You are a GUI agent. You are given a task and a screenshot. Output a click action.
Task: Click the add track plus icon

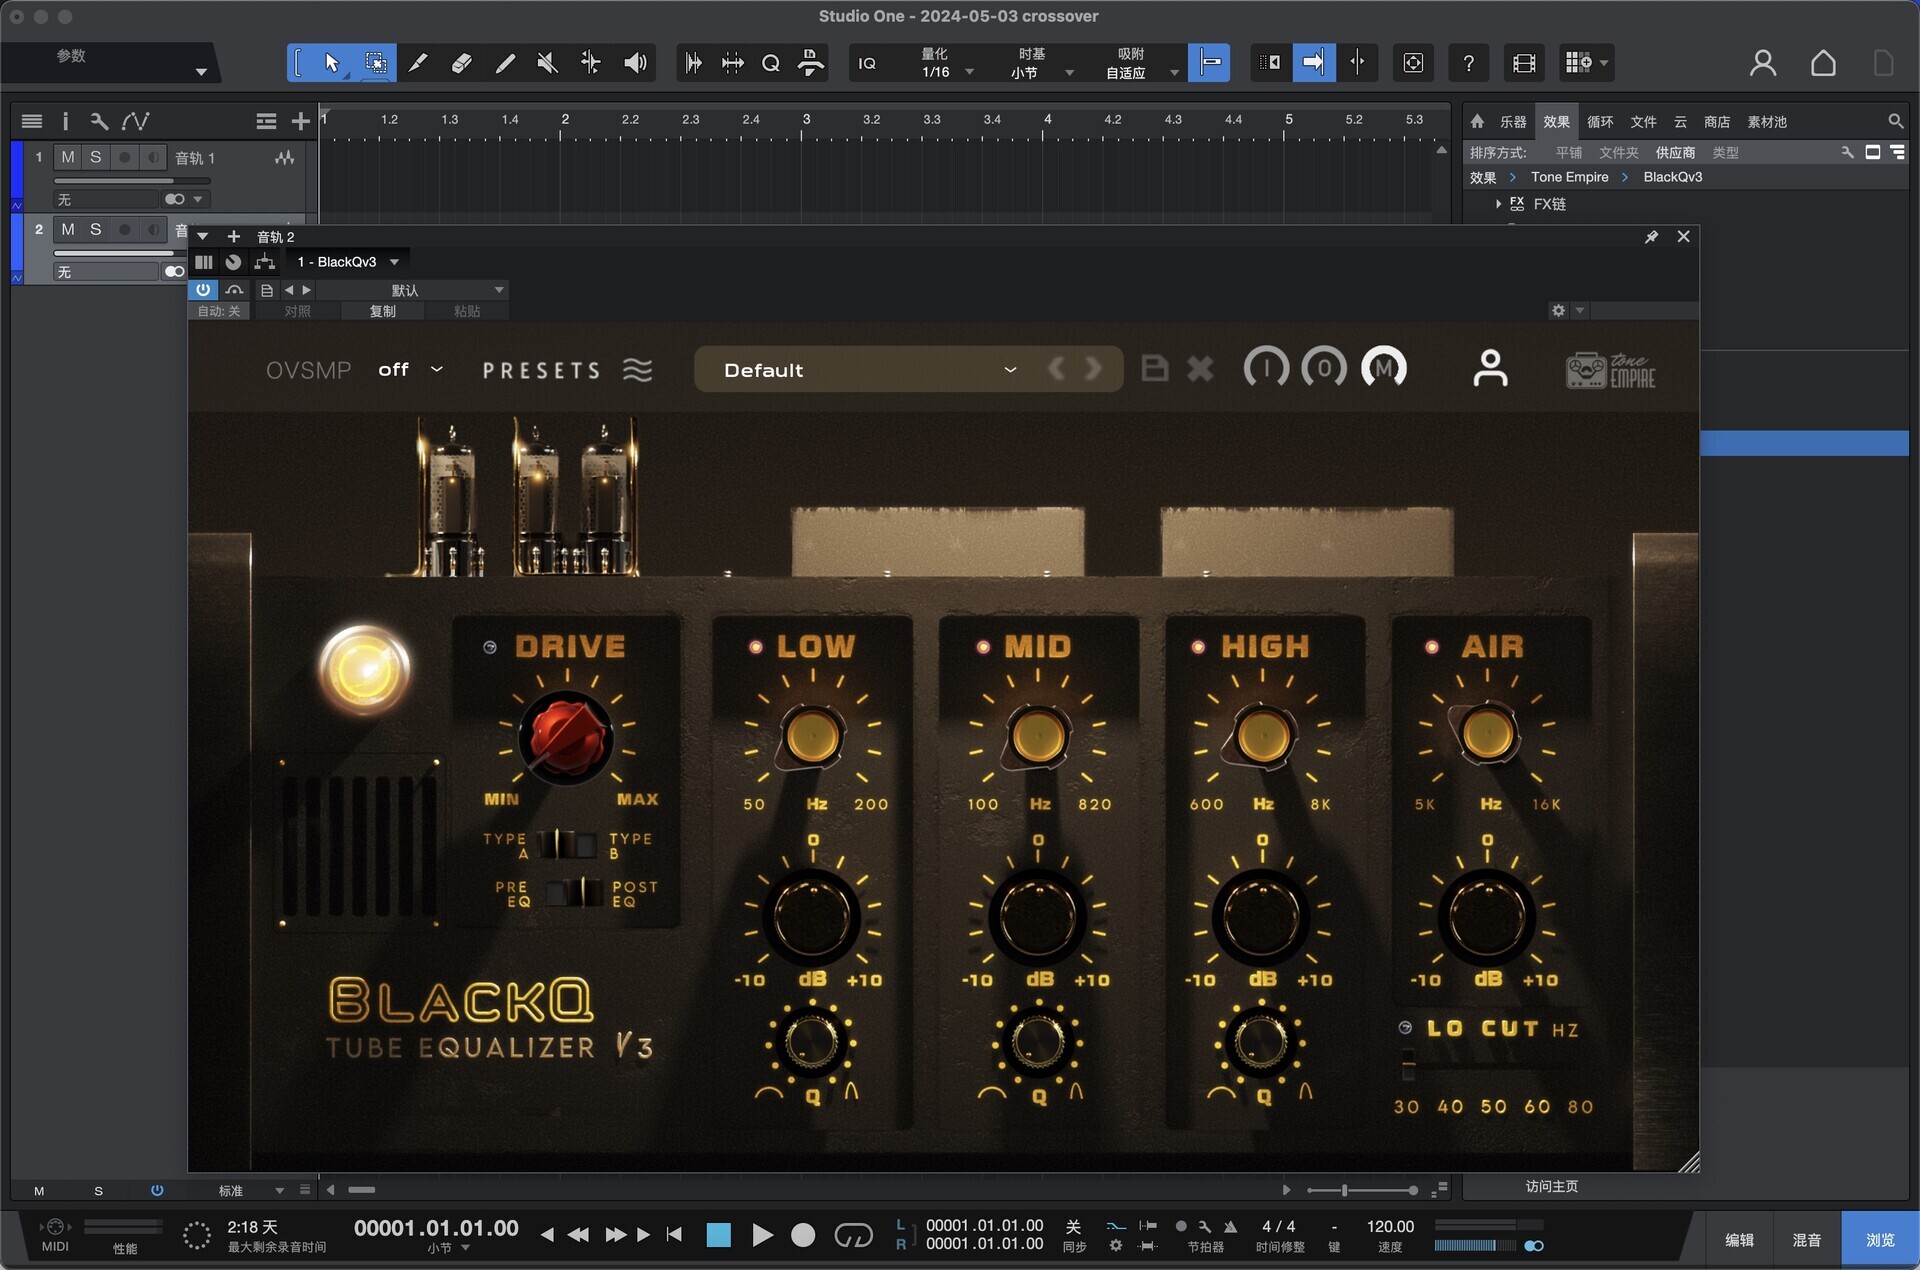300,121
